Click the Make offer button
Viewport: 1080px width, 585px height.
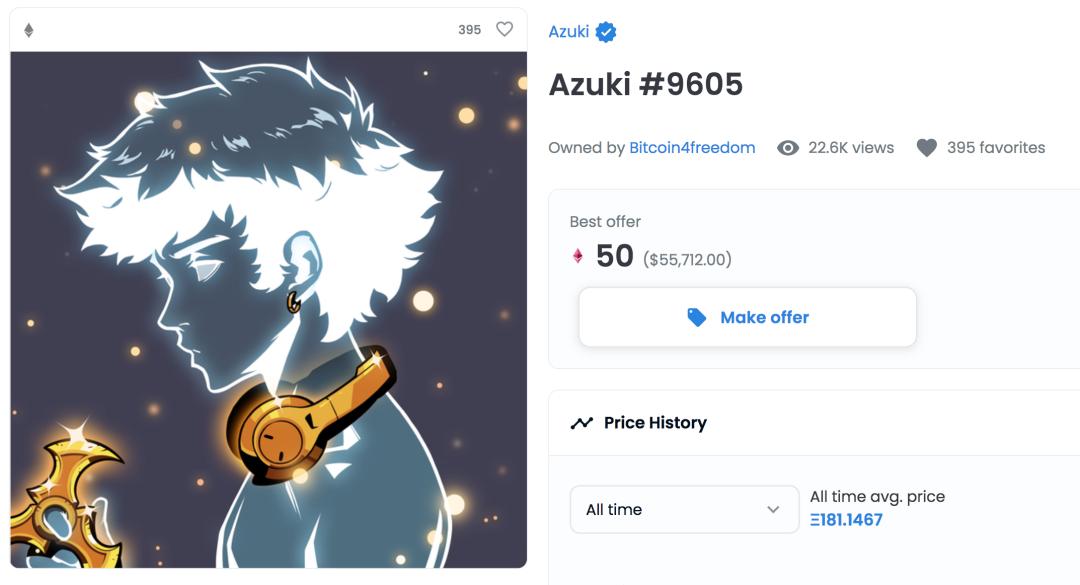[x=747, y=317]
